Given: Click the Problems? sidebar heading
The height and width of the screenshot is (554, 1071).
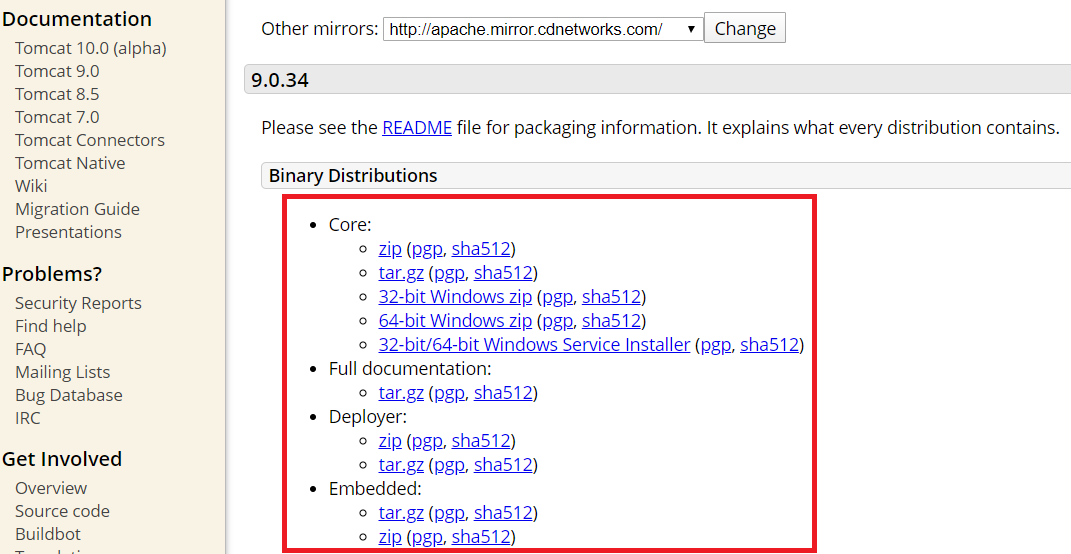Looking at the screenshot, I should 52,274.
